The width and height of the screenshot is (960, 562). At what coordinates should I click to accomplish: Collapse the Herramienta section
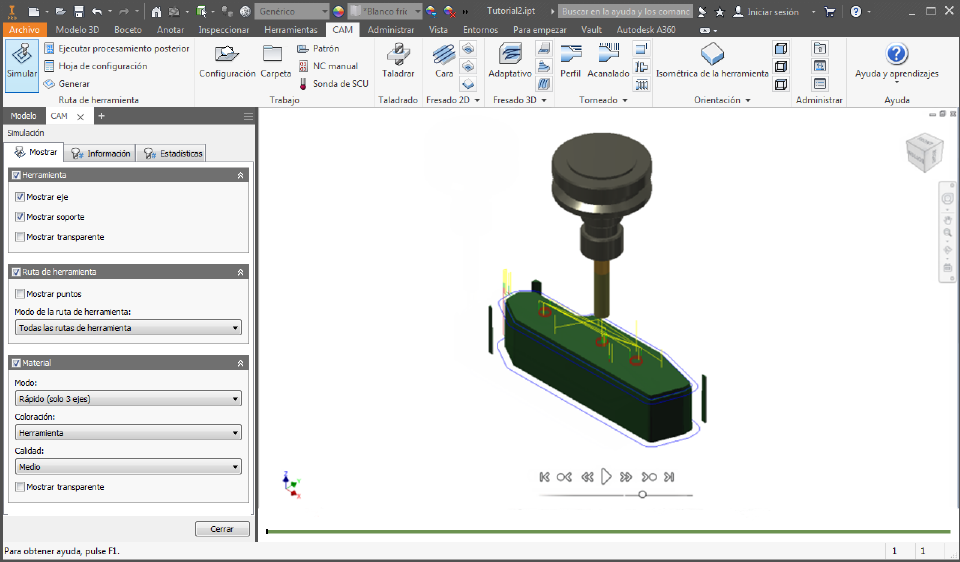coord(241,175)
